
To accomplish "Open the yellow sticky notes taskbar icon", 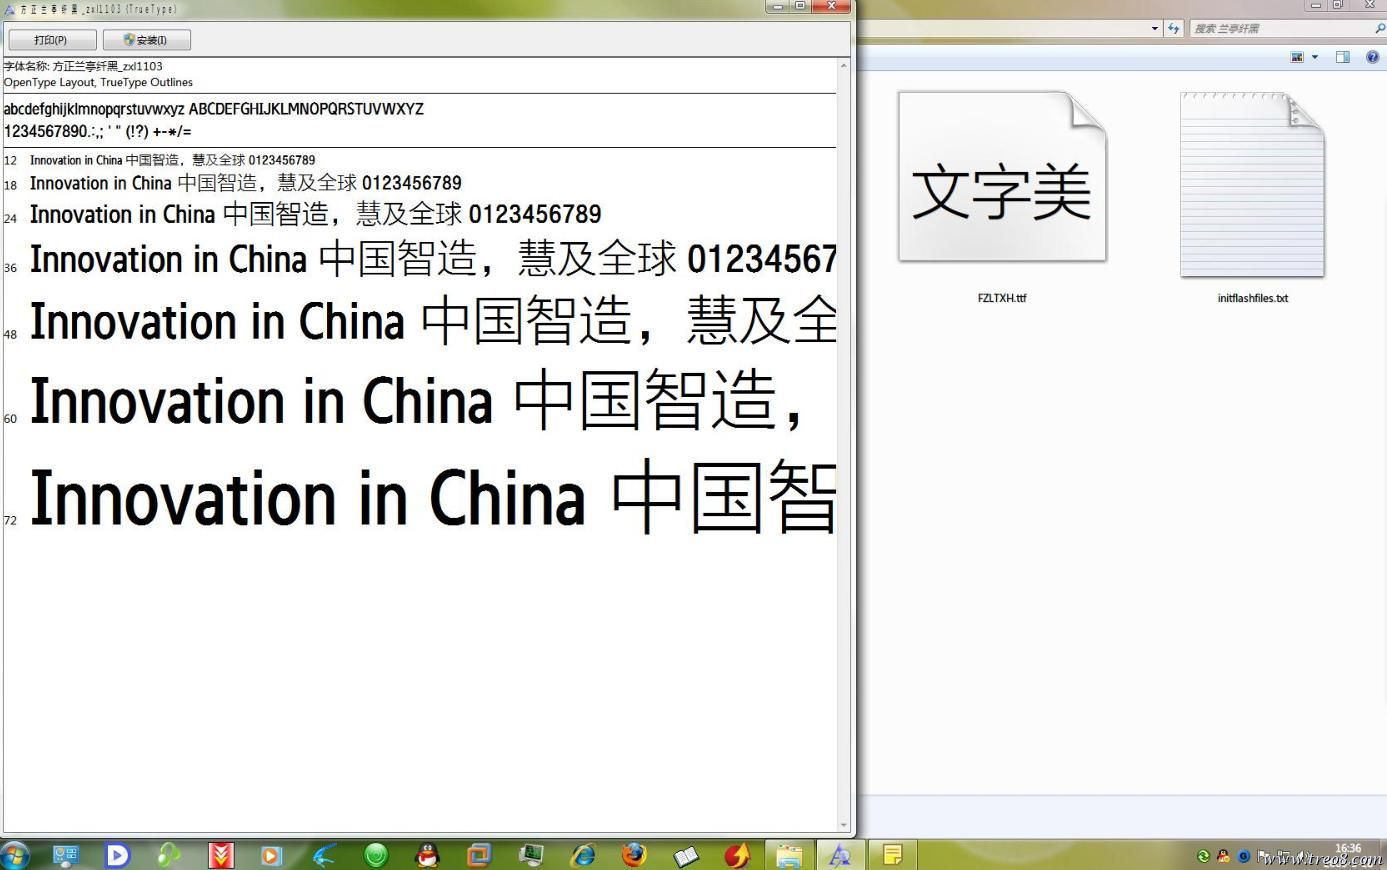I will pyautogui.click(x=892, y=855).
